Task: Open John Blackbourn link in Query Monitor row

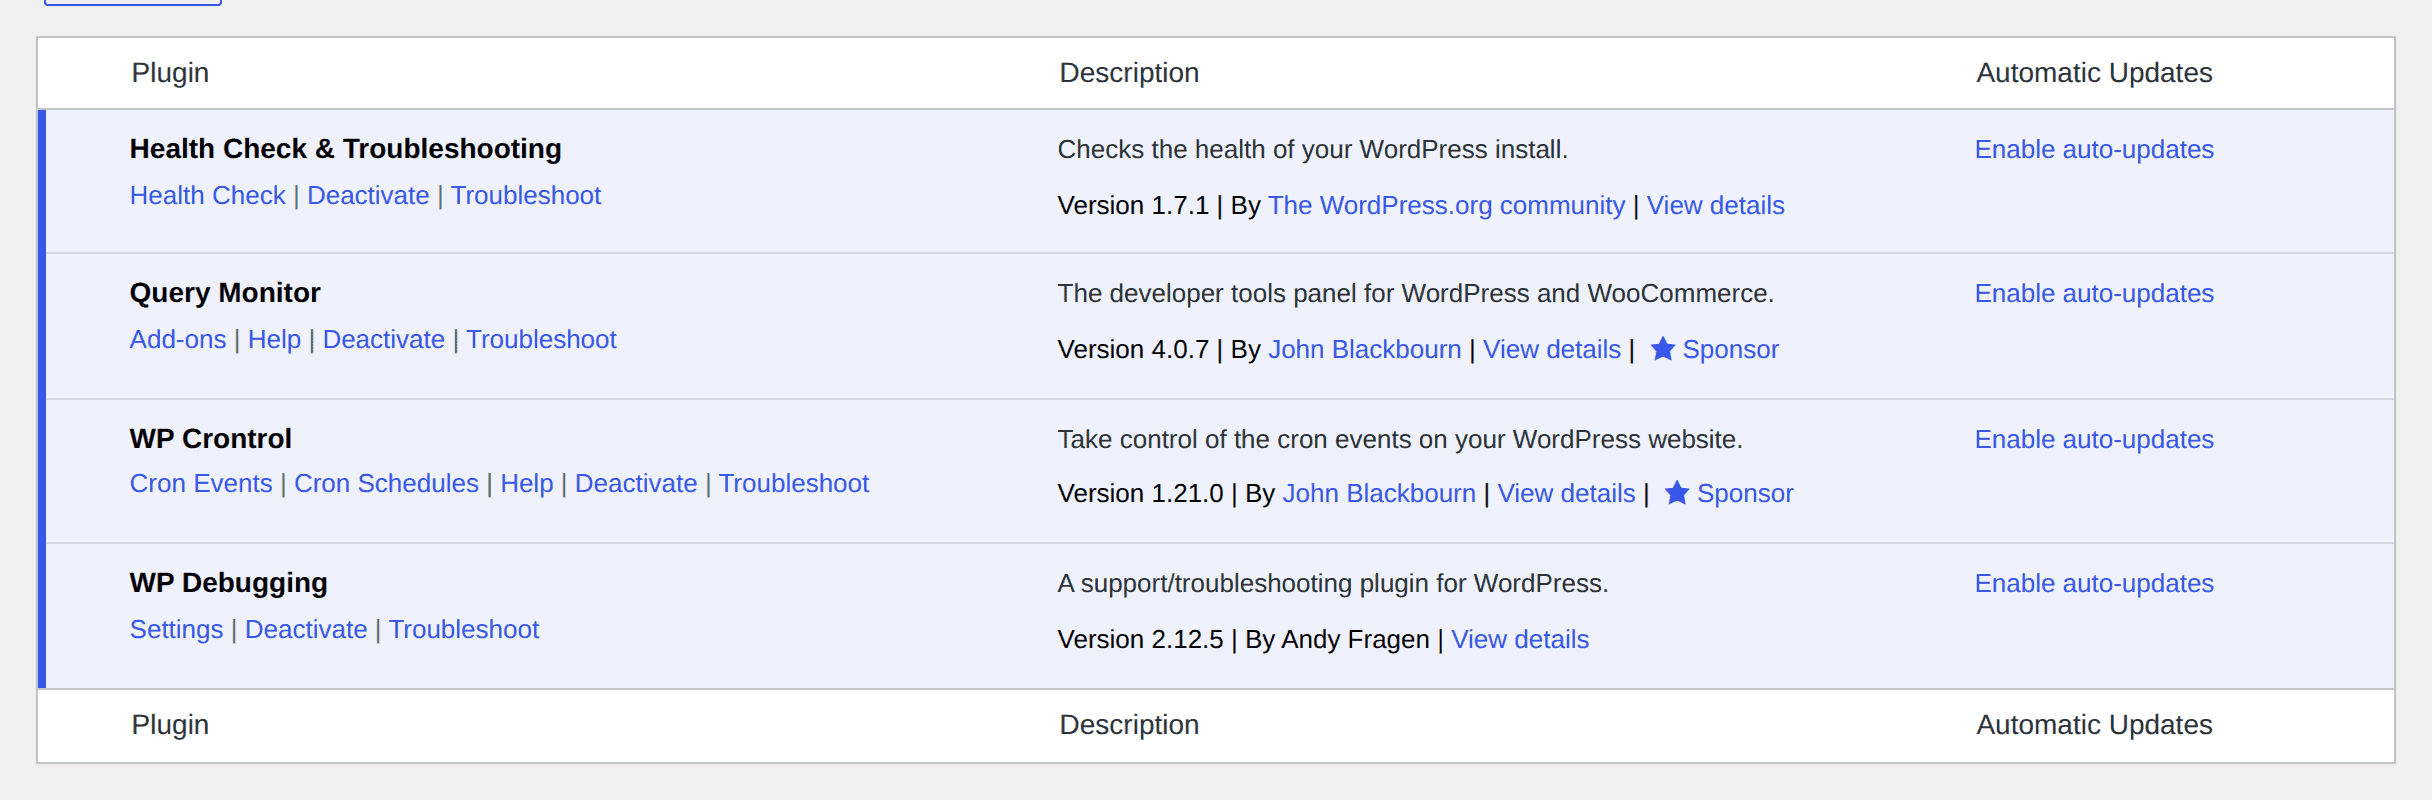Action: click(x=1364, y=349)
